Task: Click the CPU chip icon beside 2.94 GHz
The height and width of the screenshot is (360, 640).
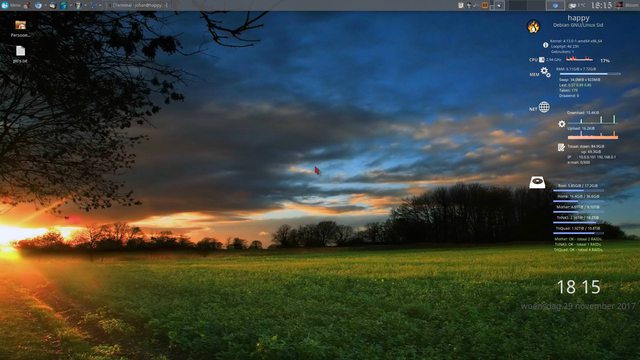Action: coord(542,60)
